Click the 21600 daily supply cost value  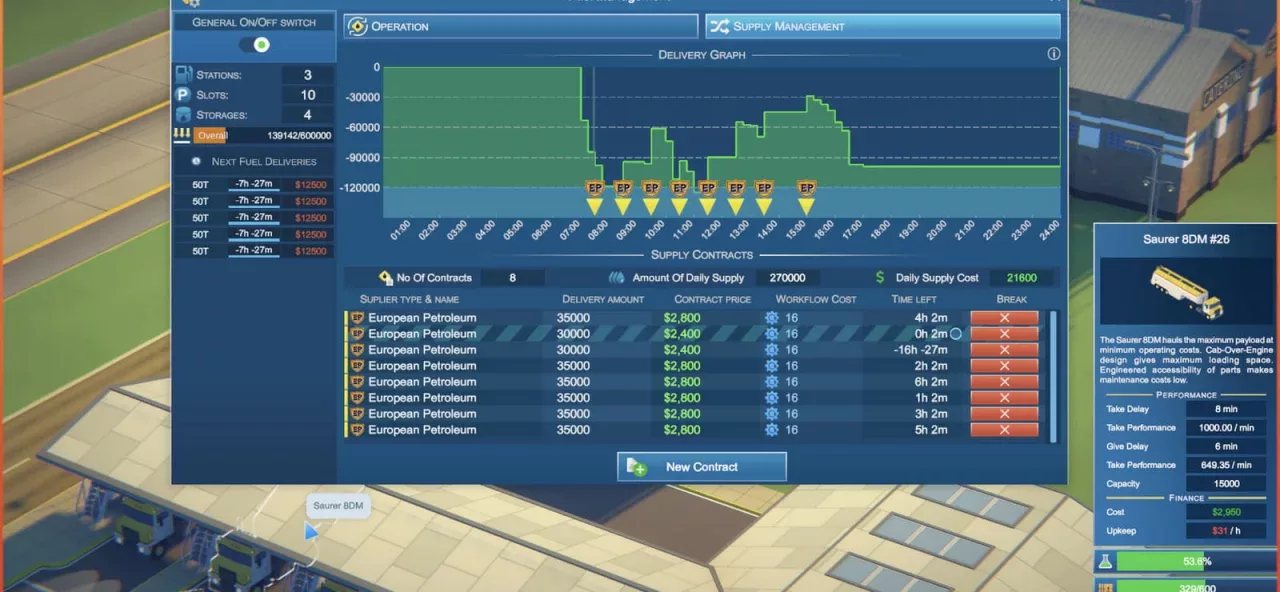point(1022,278)
